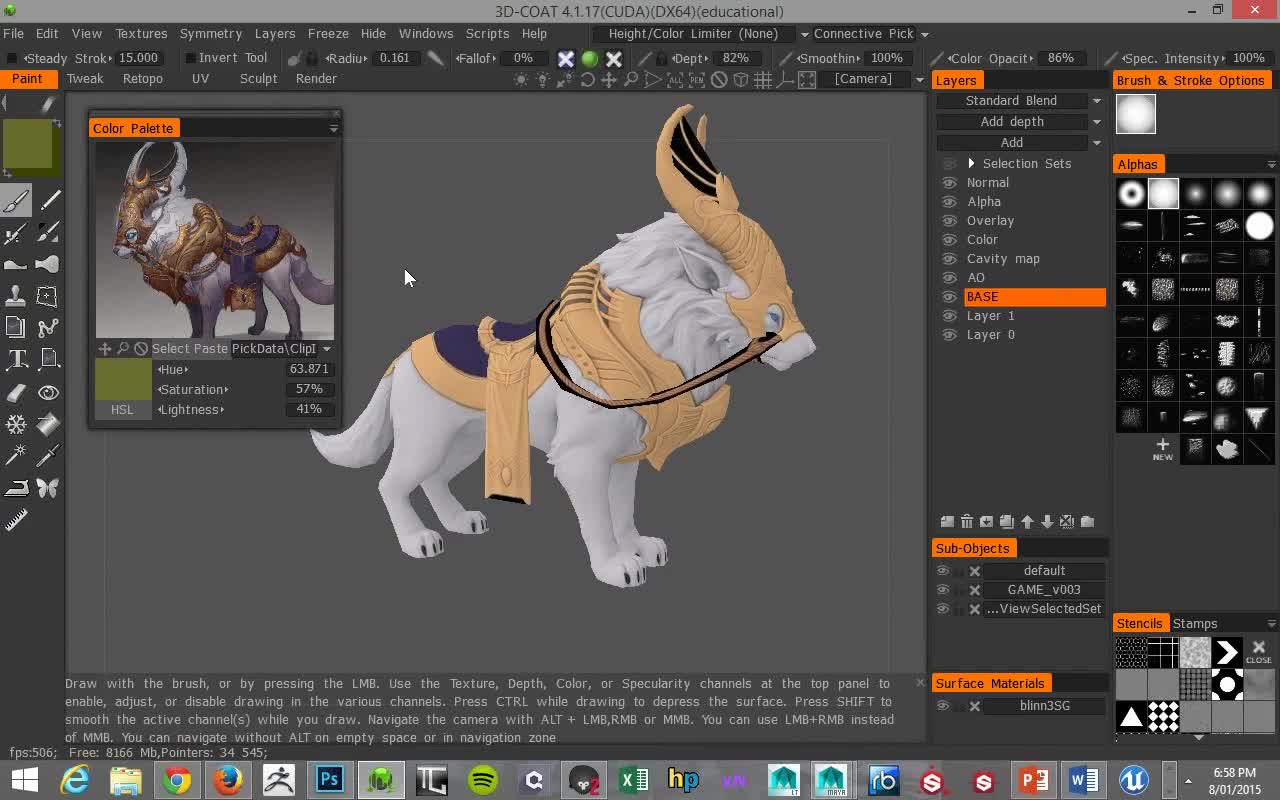This screenshot has width=1280, height=800.
Task: Select the Brush tool in left toolbar
Action: click(x=16, y=201)
